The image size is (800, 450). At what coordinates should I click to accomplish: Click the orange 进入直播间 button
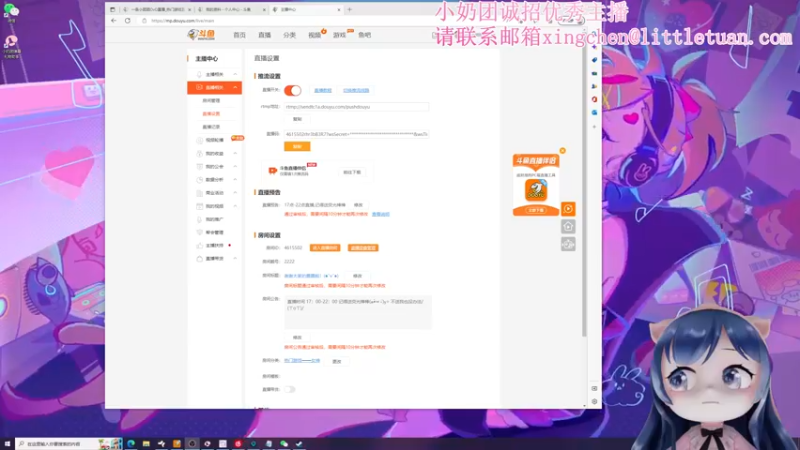click(324, 248)
